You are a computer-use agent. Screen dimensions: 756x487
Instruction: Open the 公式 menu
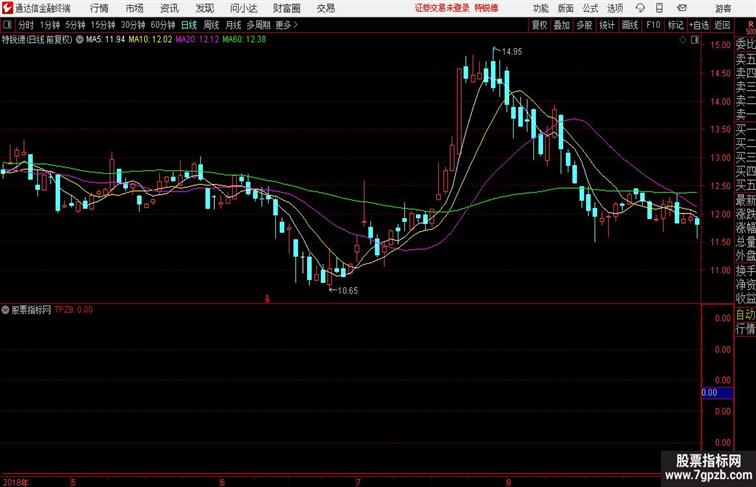click(590, 8)
